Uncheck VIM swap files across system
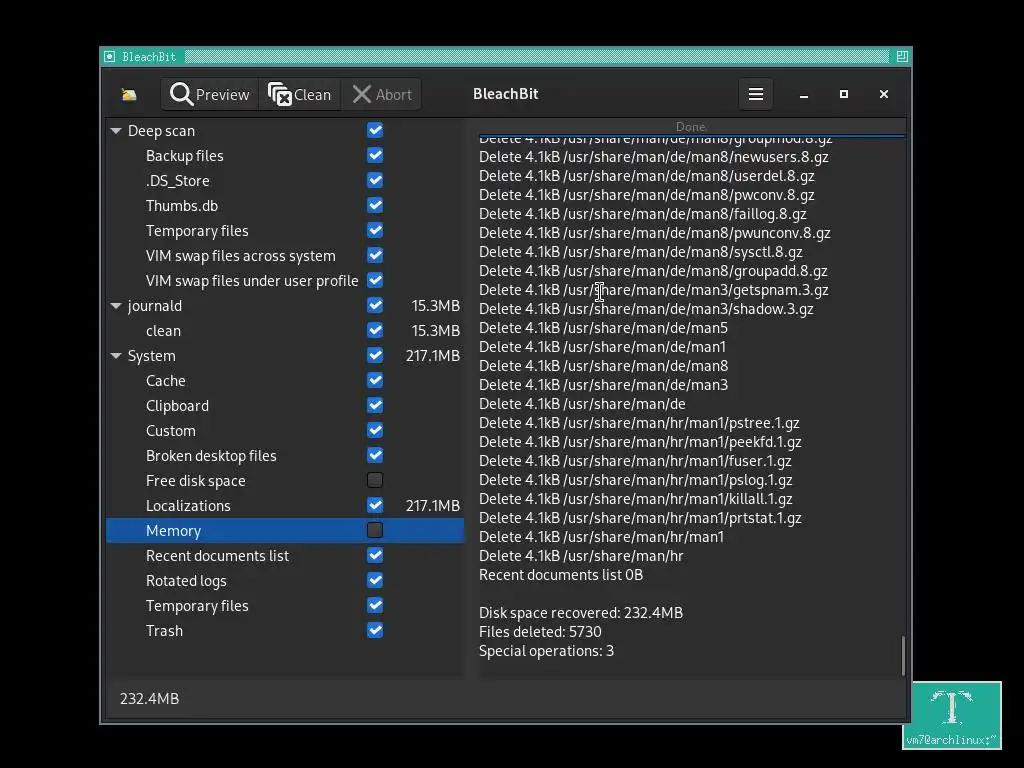Image resolution: width=1024 pixels, height=768 pixels. pyautogui.click(x=375, y=255)
